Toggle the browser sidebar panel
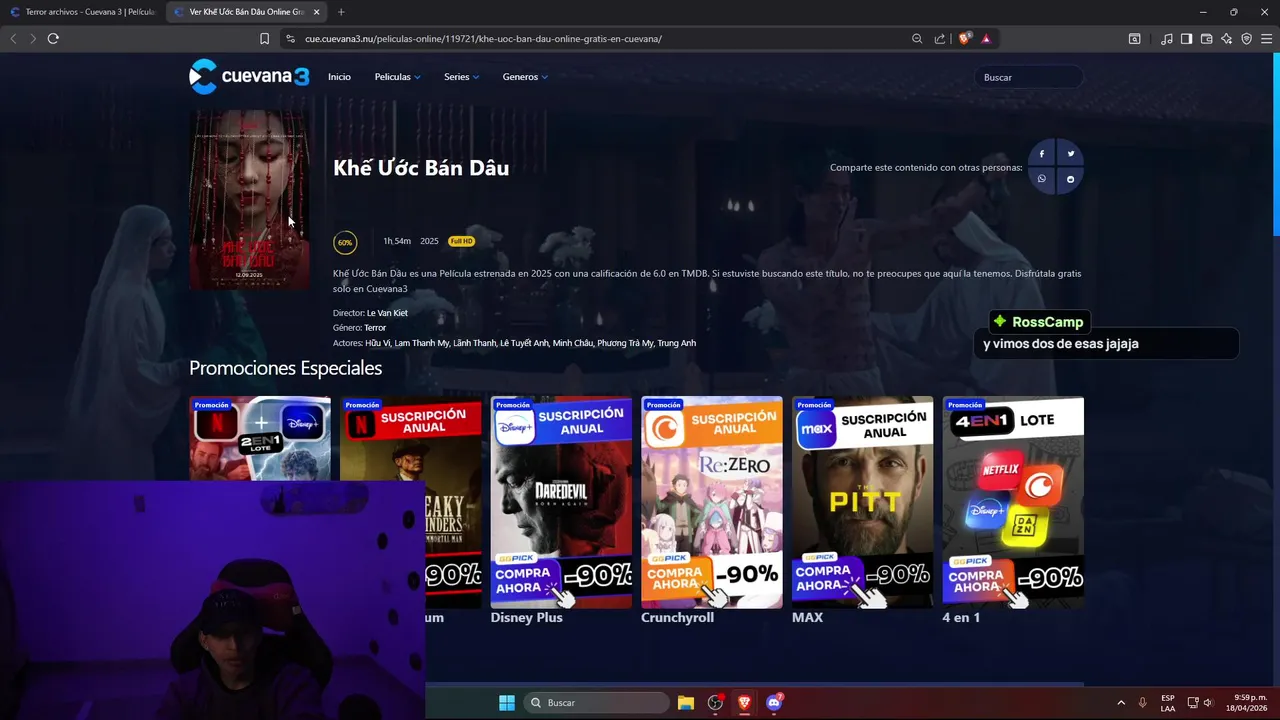 (1186, 39)
